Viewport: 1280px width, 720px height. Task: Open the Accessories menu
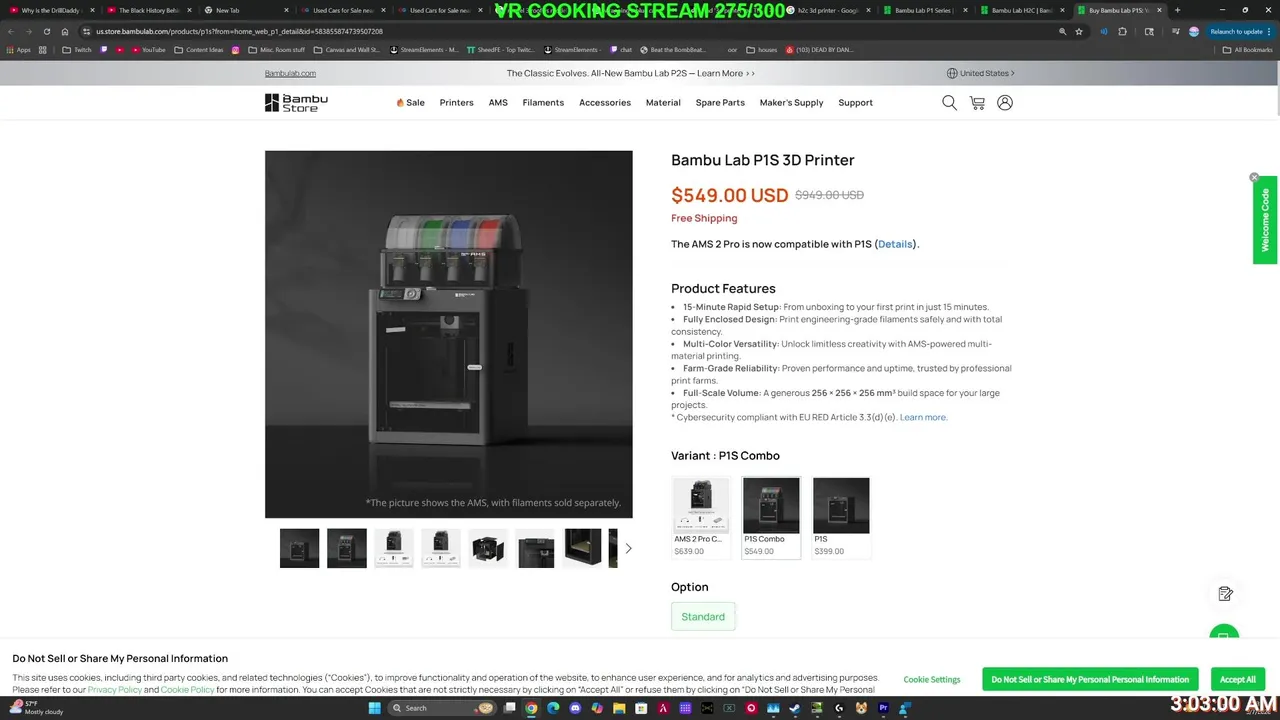pos(605,102)
